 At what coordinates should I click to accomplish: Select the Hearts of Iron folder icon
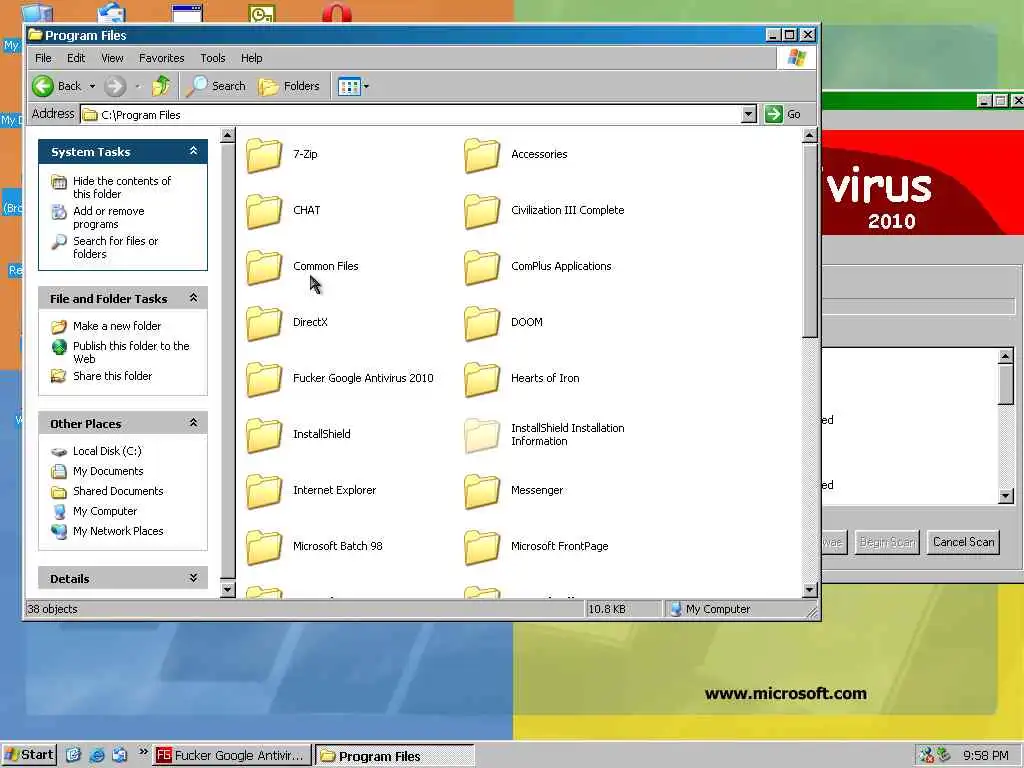click(x=482, y=379)
